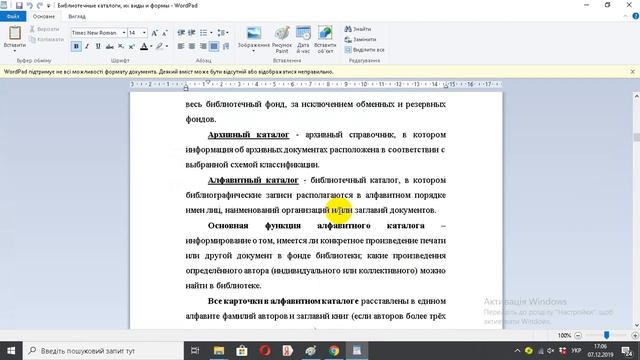This screenshot has width=640, height=360.
Task: Center-align the text
Action: (192, 46)
